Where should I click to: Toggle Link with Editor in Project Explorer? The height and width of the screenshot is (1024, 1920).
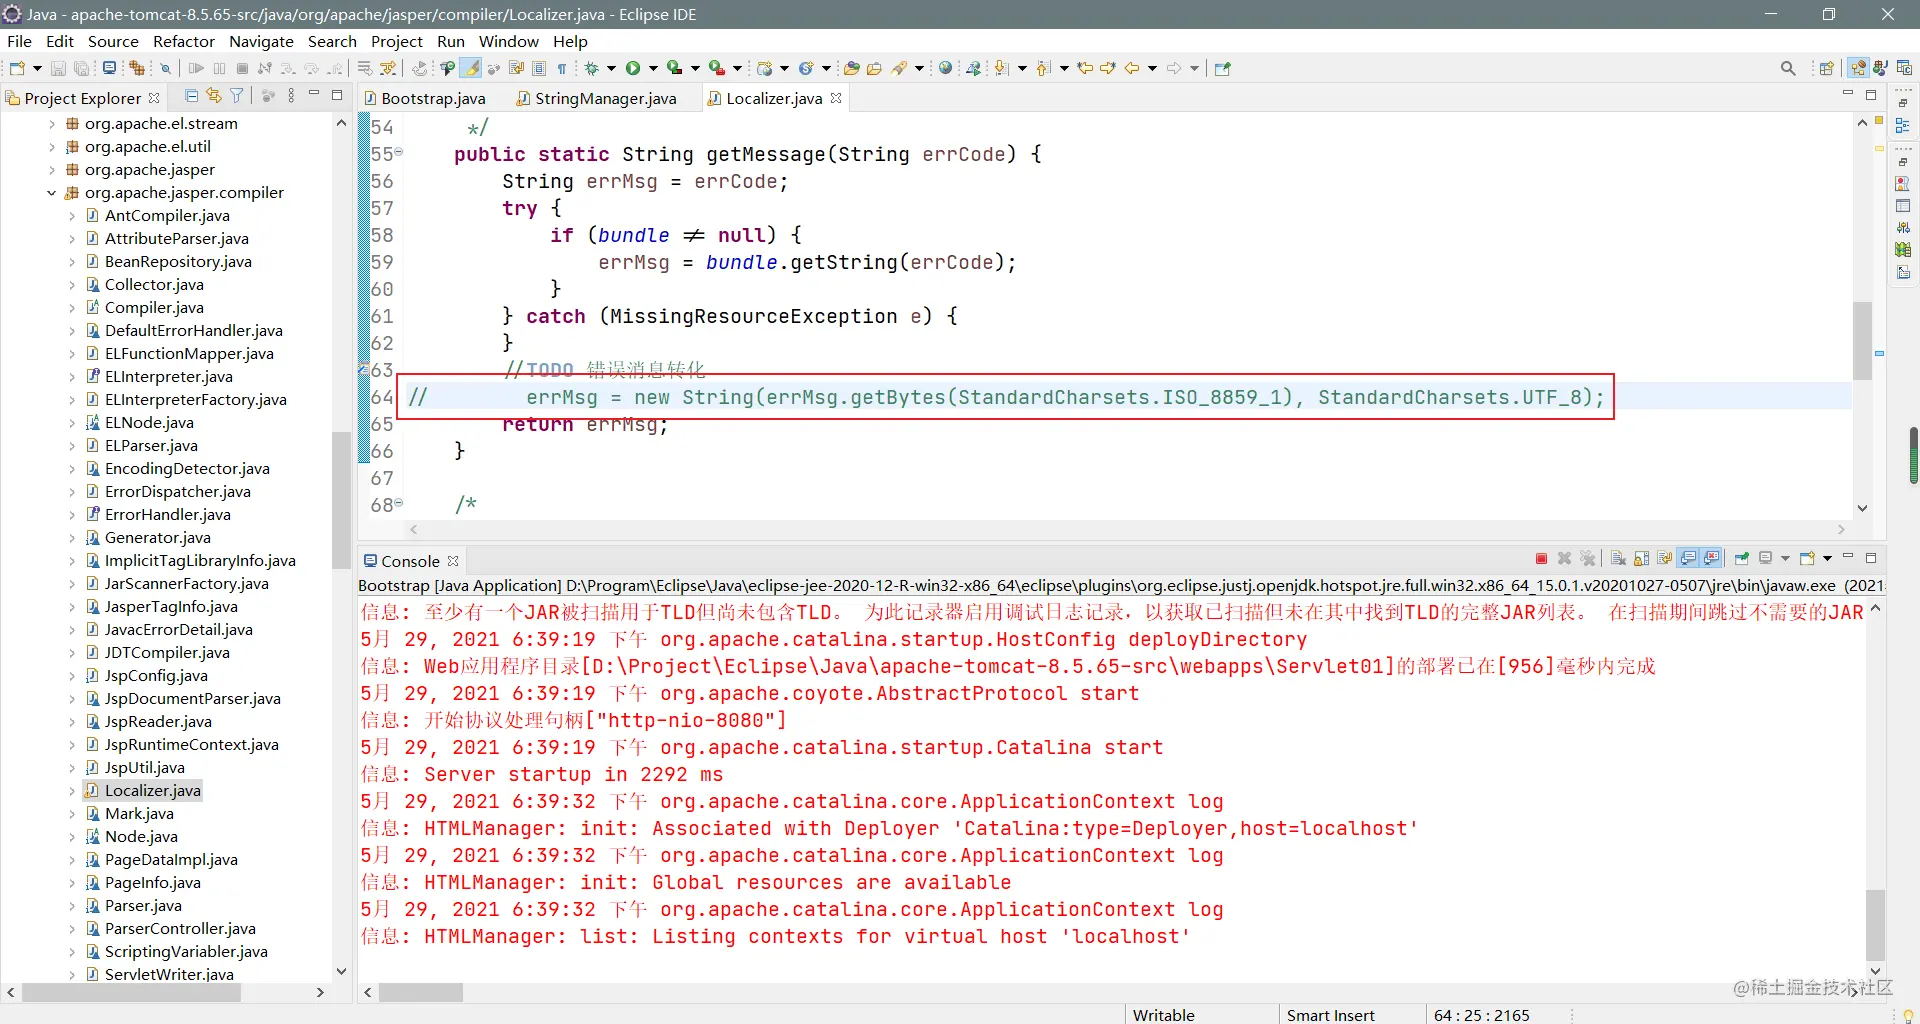click(x=214, y=96)
